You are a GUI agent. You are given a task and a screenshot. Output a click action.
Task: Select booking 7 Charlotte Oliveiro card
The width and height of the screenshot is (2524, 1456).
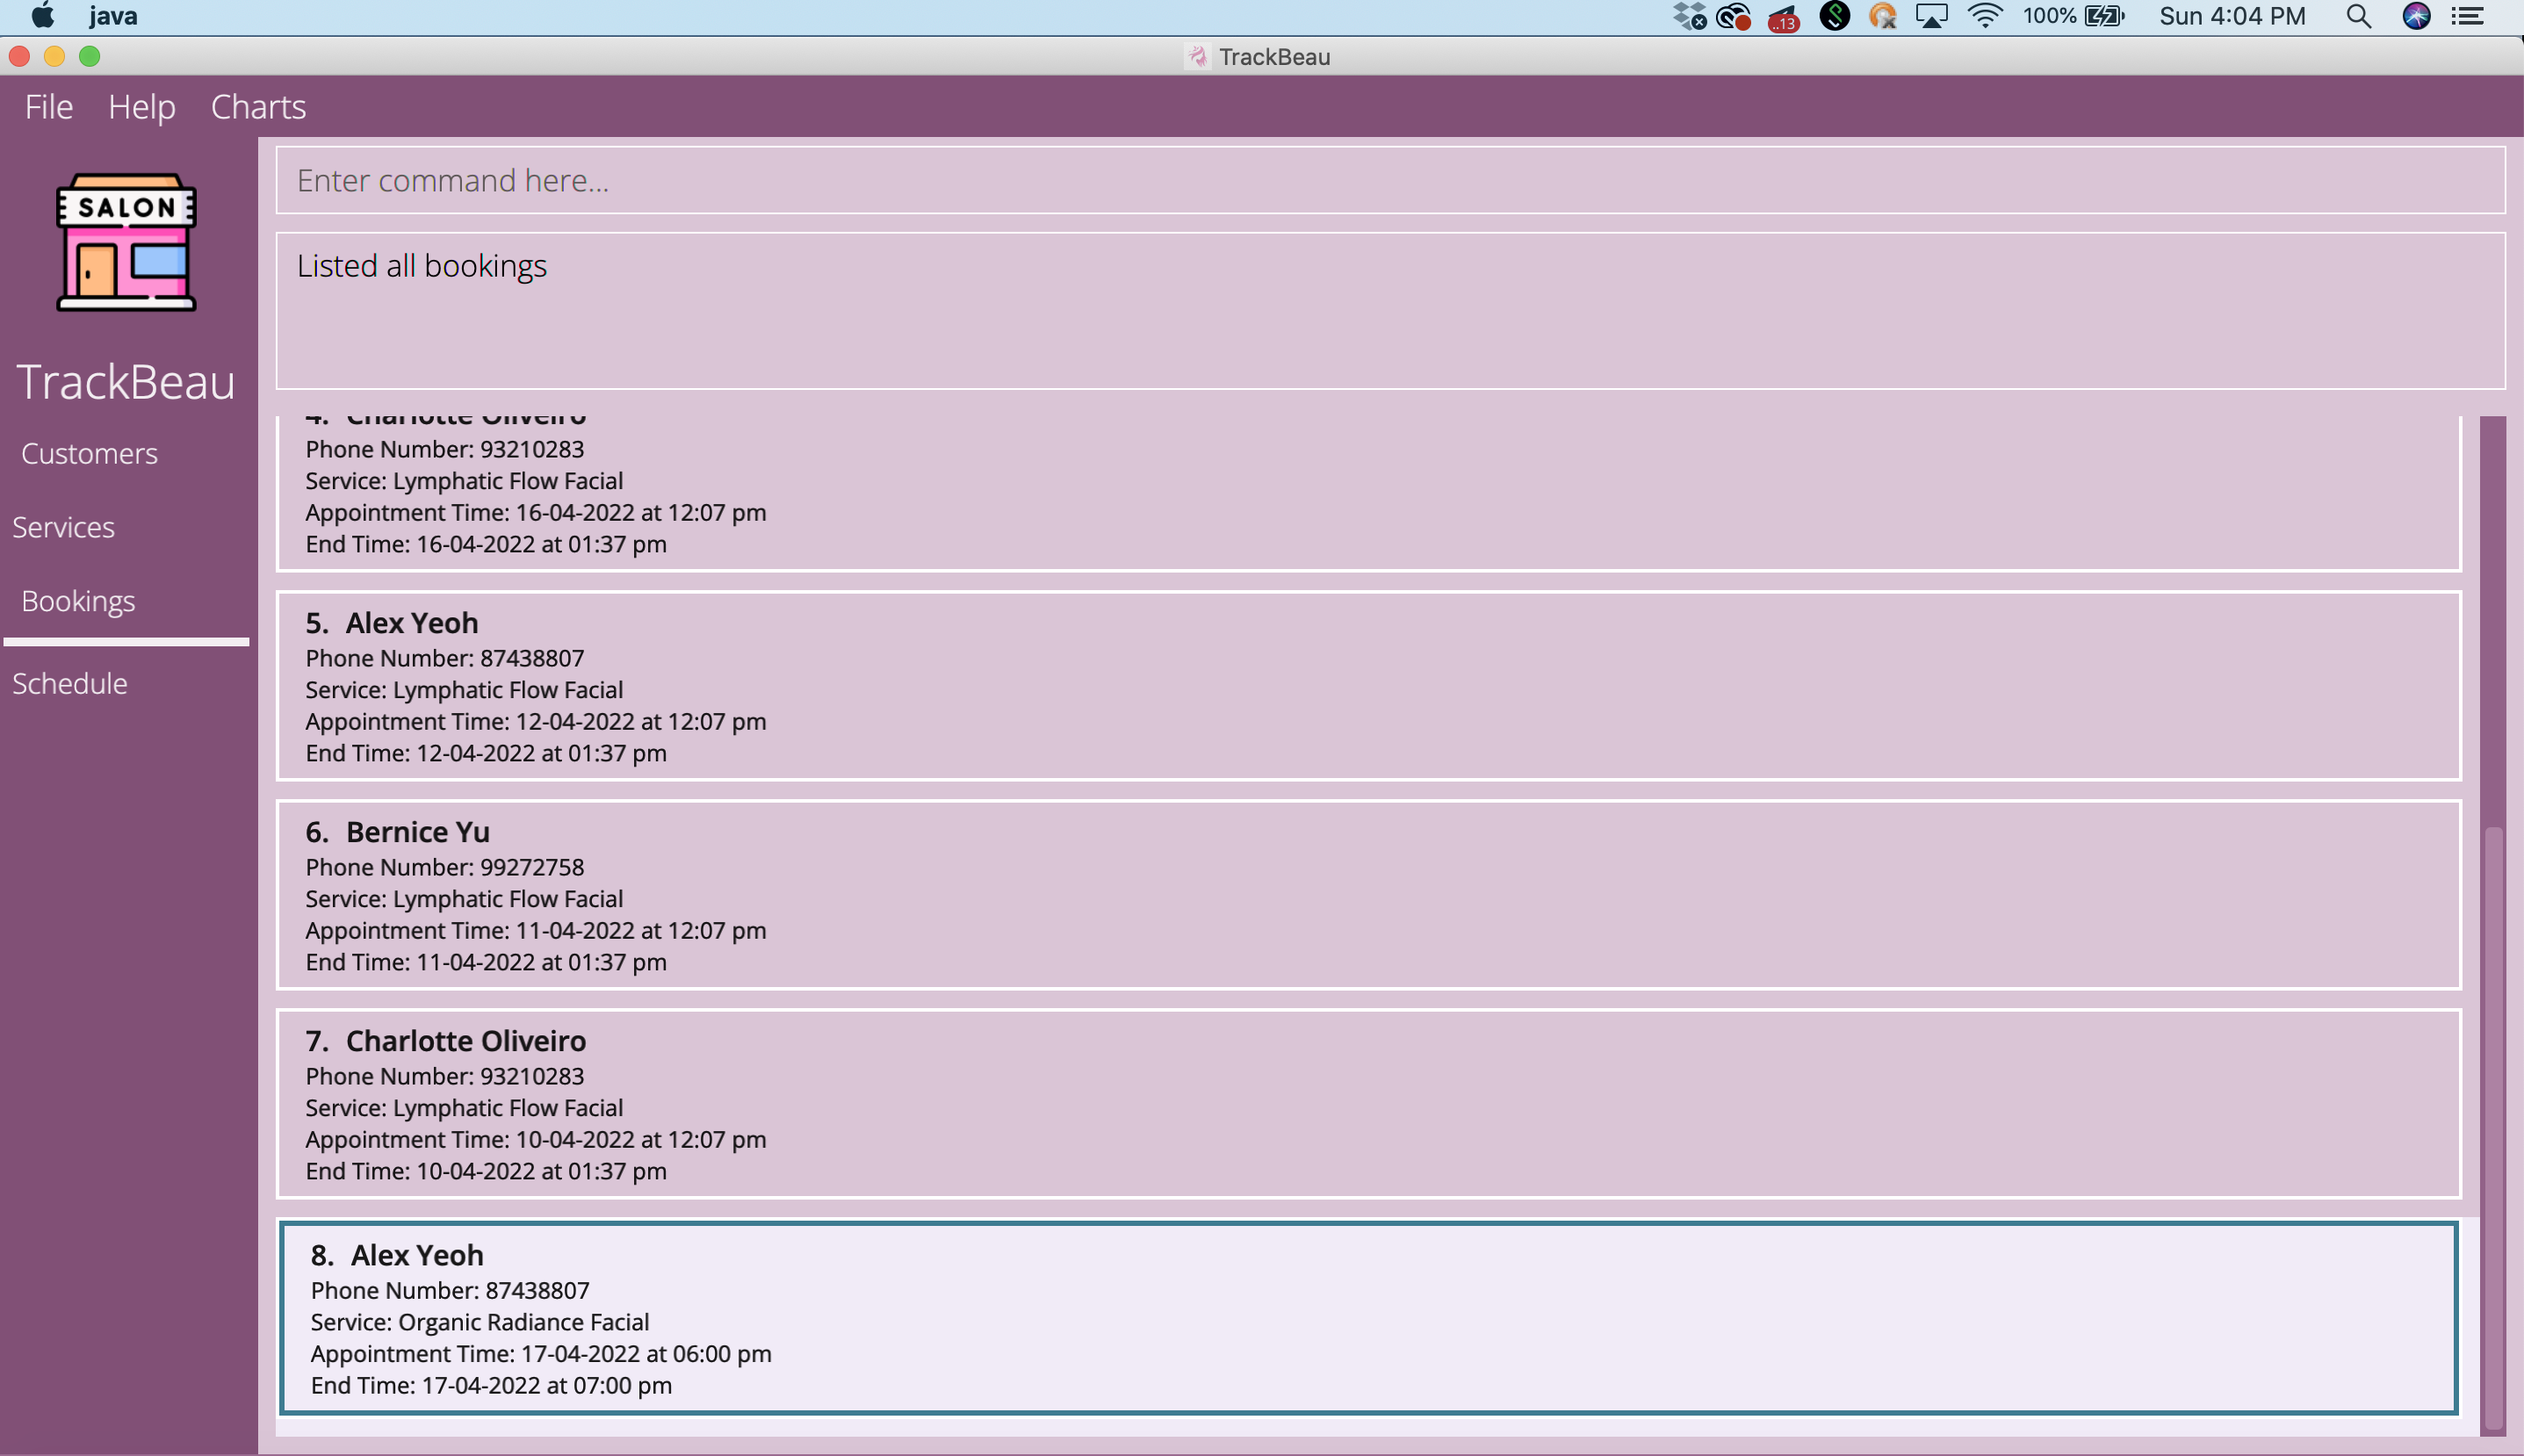coord(1368,1104)
